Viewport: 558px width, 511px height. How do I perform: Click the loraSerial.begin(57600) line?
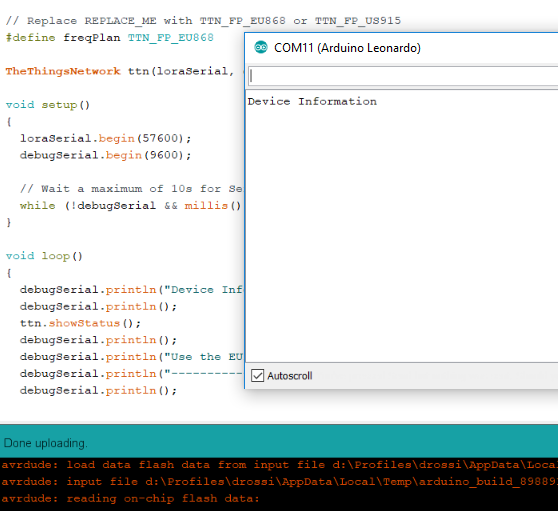click(x=105, y=138)
